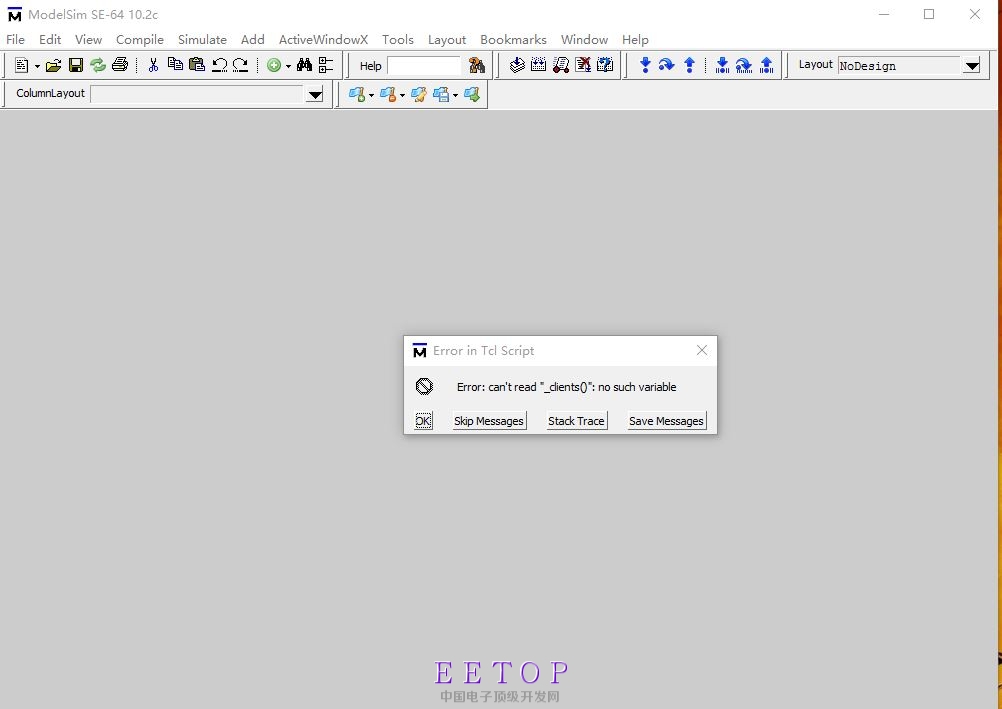Close the Error in Tcl Script dialog
The width and height of the screenshot is (1002, 709).
tap(702, 350)
